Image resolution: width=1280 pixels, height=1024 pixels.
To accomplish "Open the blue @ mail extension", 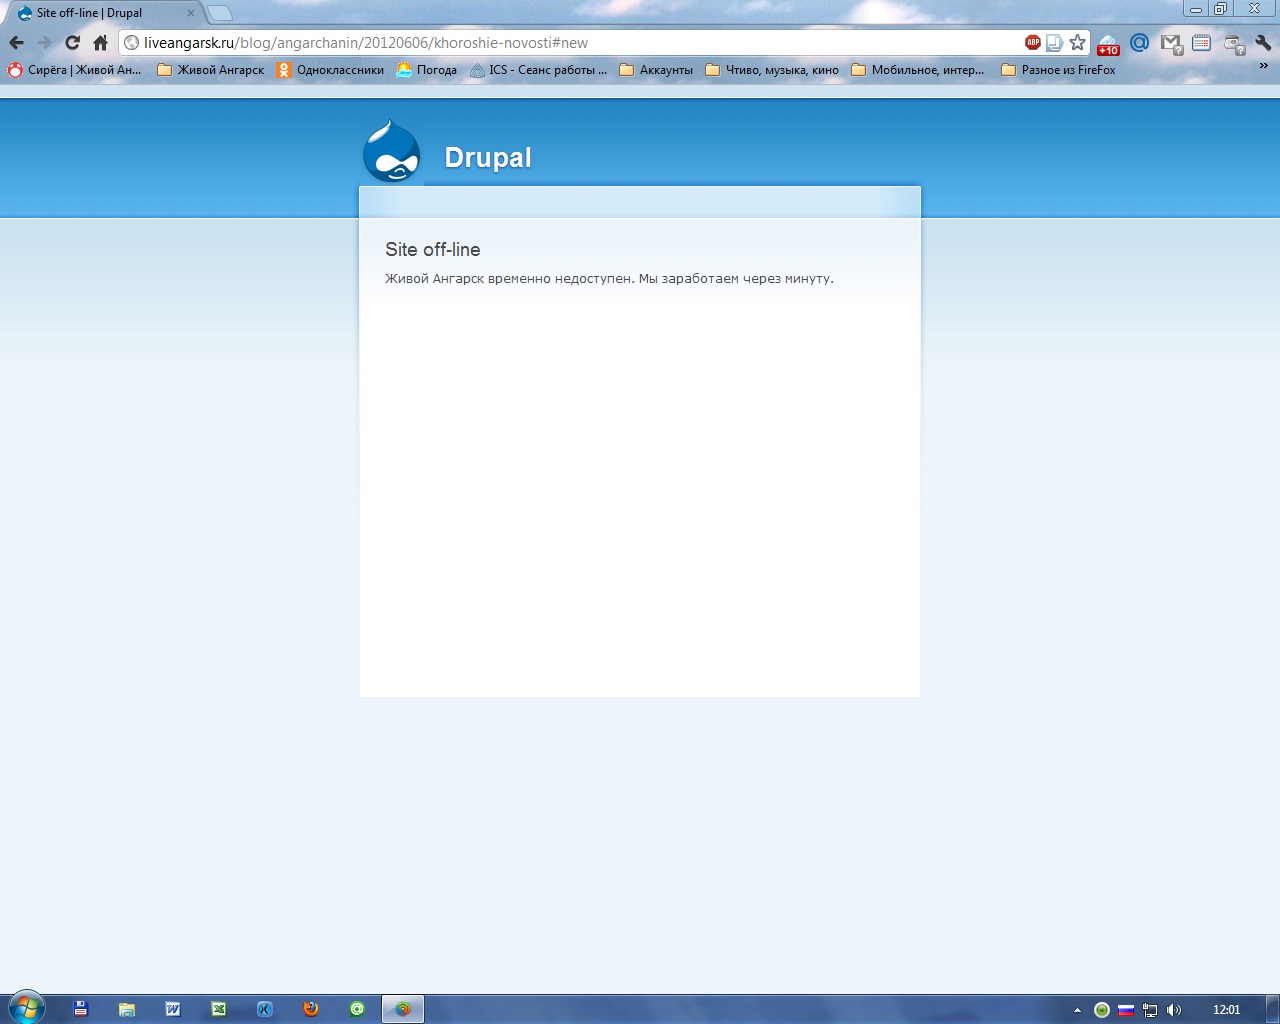I will point(1139,43).
